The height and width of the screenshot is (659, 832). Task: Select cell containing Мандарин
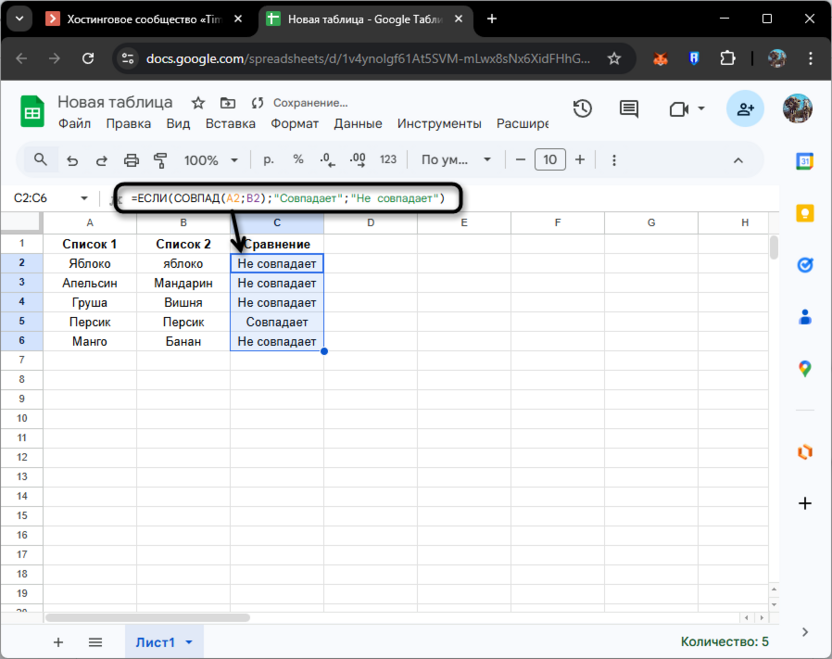[183, 283]
